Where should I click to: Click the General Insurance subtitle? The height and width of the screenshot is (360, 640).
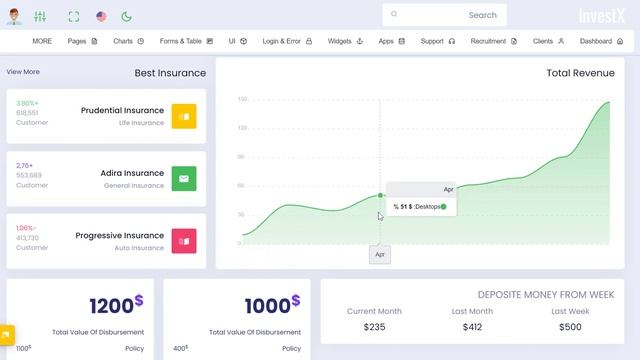pos(134,186)
